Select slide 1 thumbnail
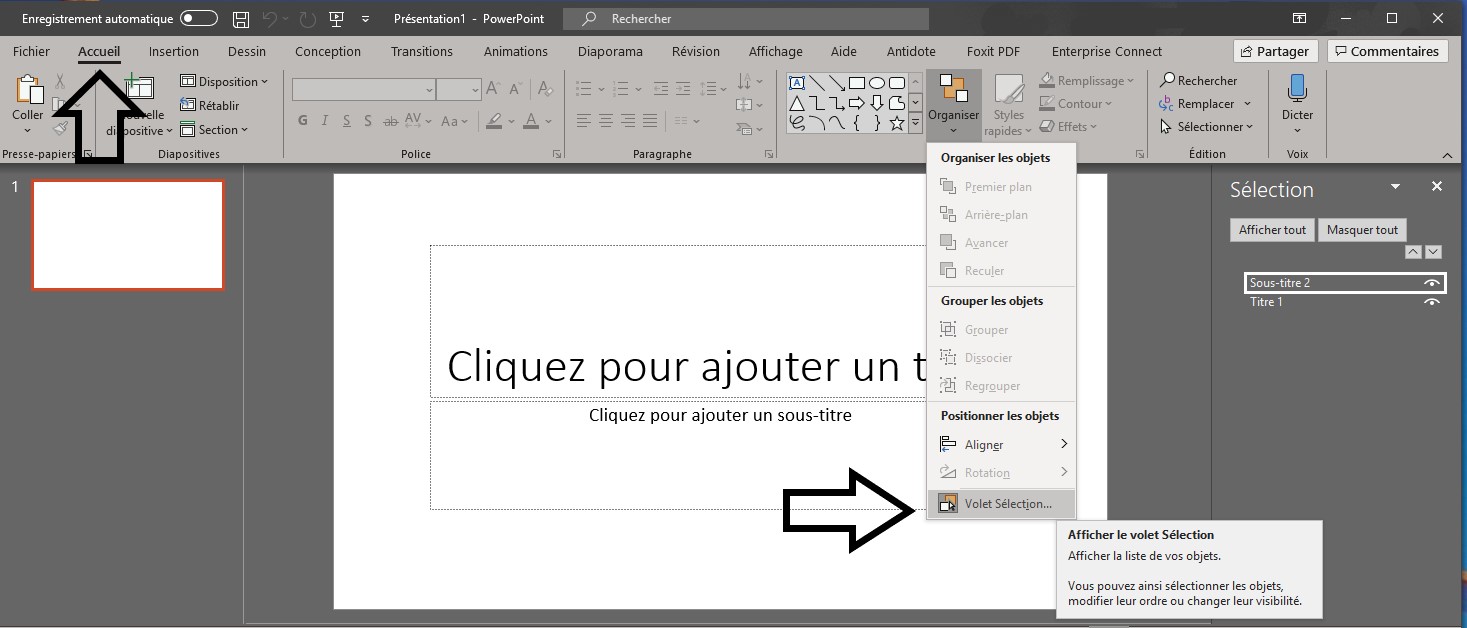1467x628 pixels. (x=127, y=234)
